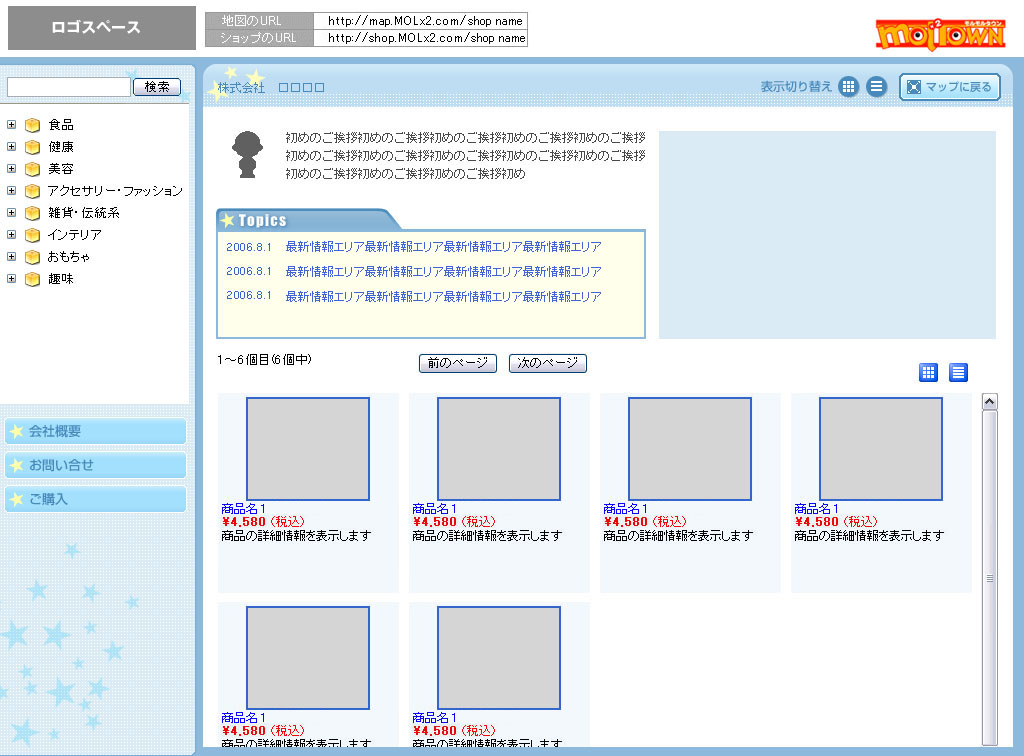Click the 検索 search button
Image resolution: width=1024 pixels, height=756 pixels.
point(157,87)
